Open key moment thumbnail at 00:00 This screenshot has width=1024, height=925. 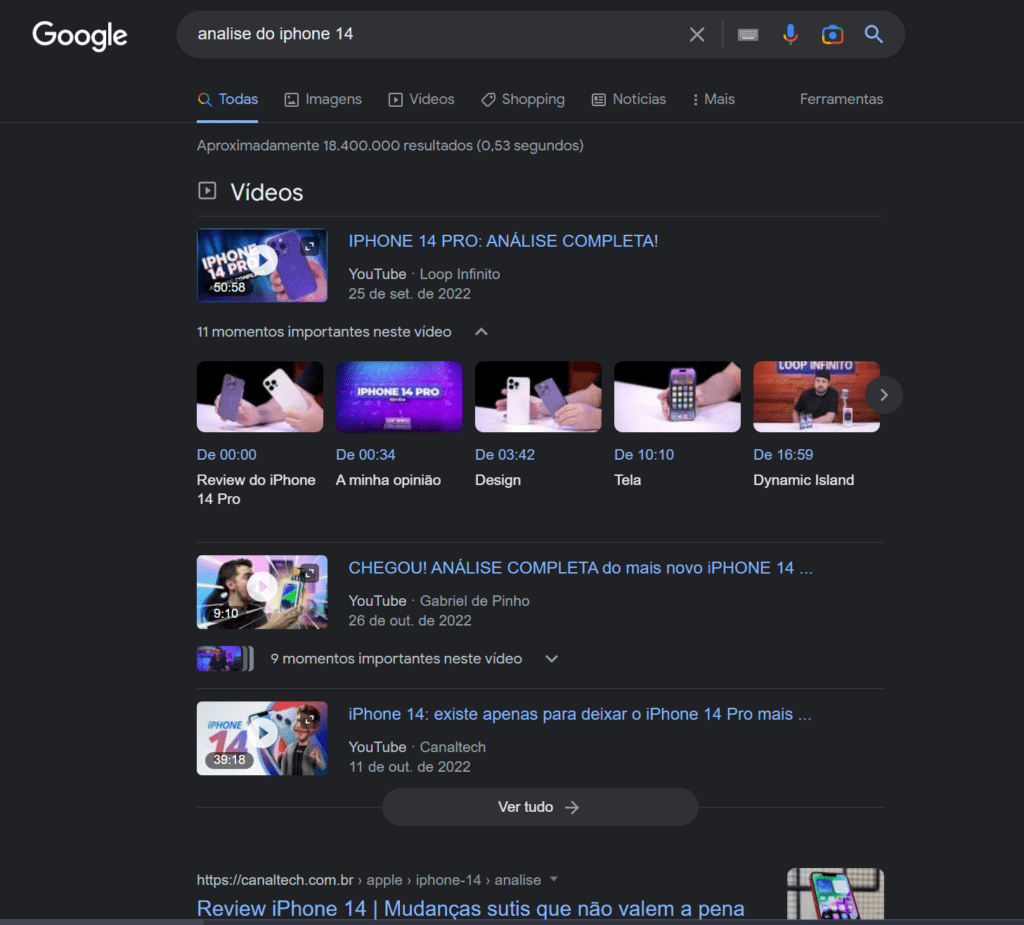point(260,397)
